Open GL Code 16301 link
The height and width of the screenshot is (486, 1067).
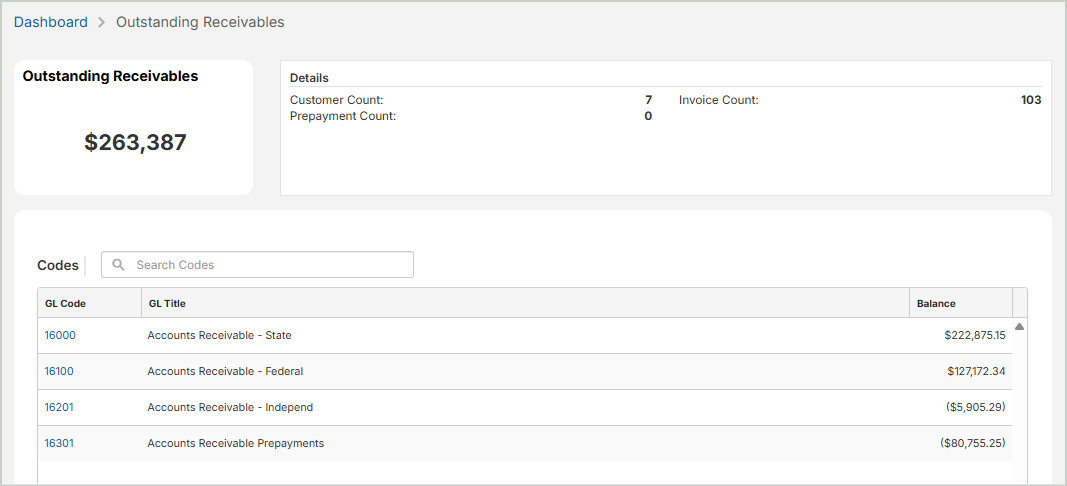pos(59,443)
